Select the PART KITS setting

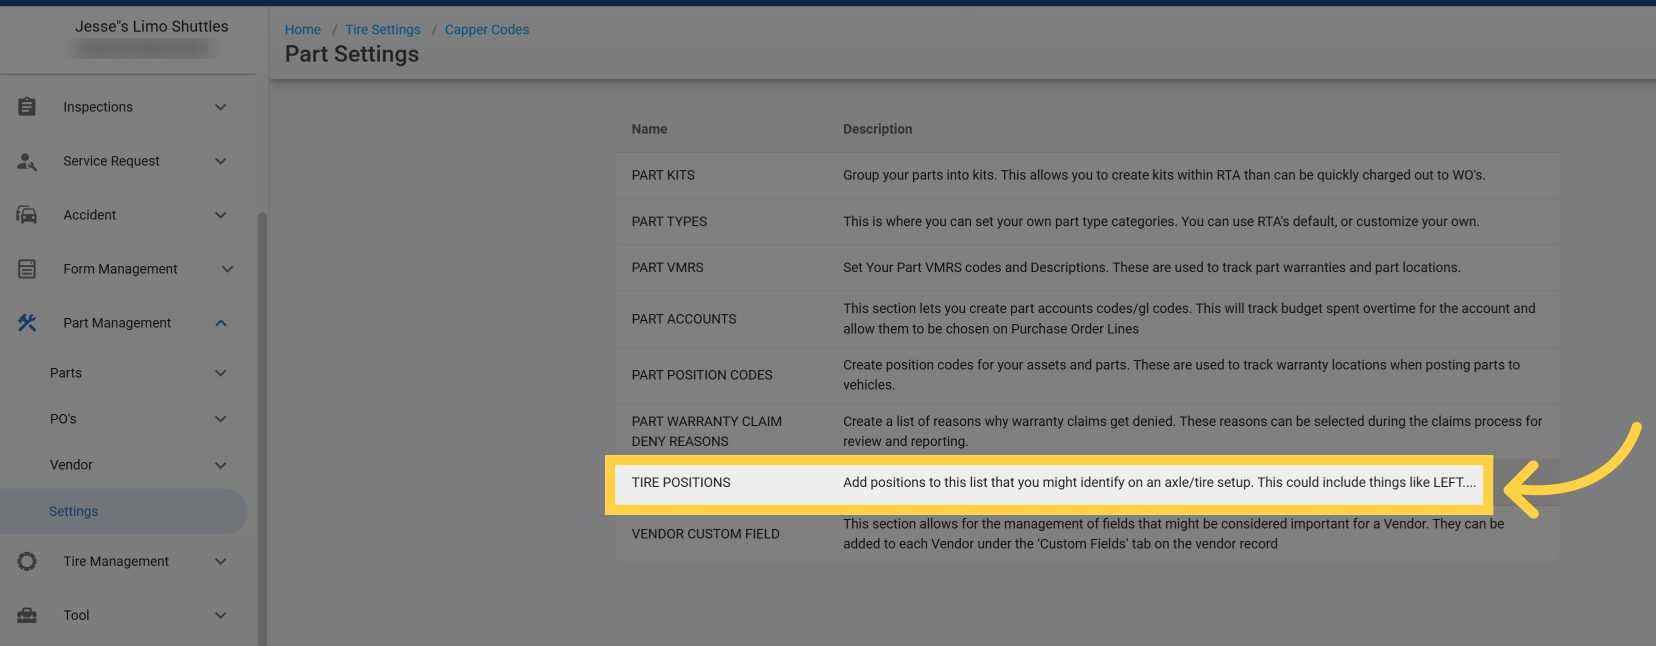coord(663,175)
